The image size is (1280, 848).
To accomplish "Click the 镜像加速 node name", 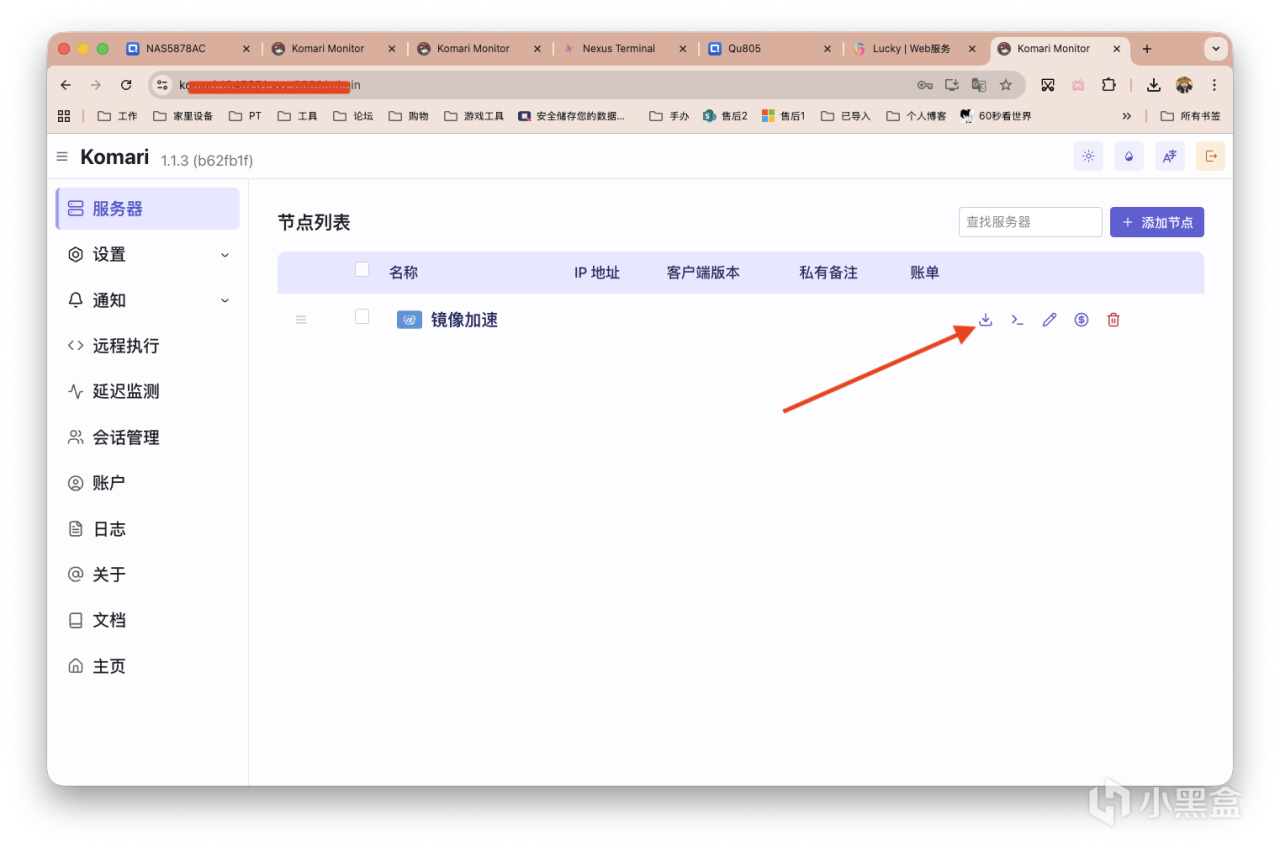I will pyautogui.click(x=464, y=320).
